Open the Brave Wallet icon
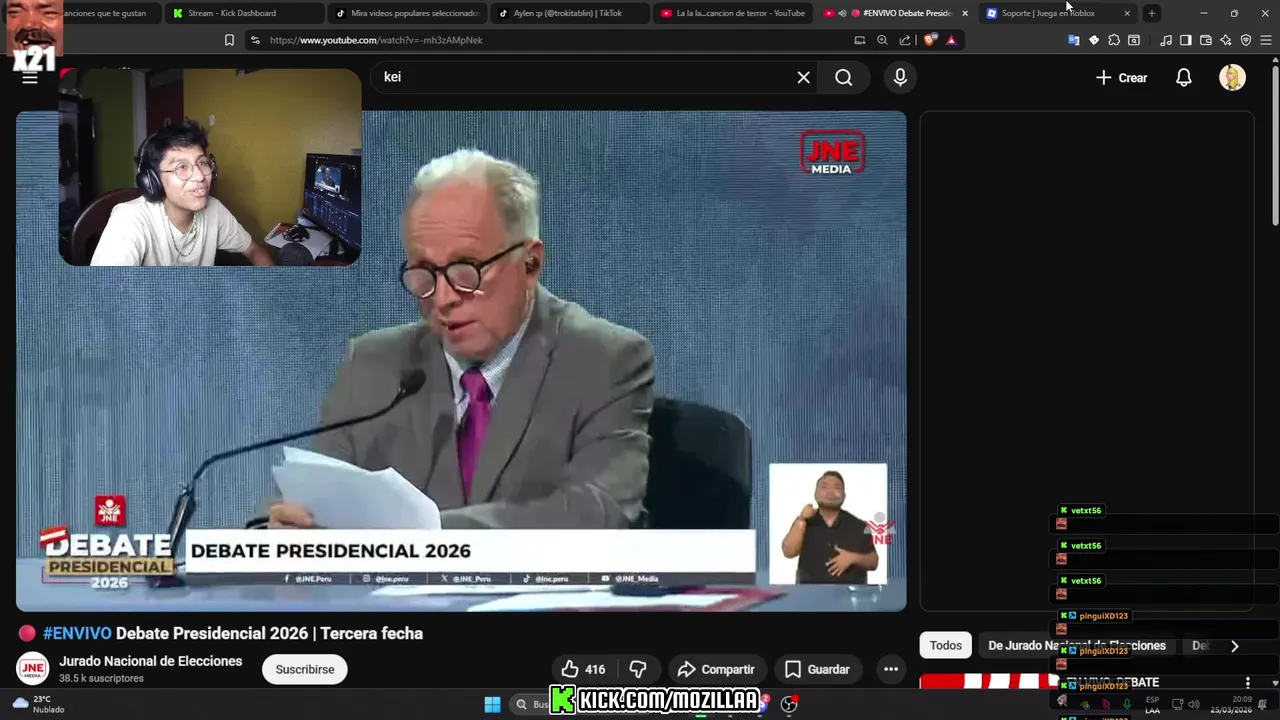1280x720 pixels. pyautogui.click(x=1206, y=40)
